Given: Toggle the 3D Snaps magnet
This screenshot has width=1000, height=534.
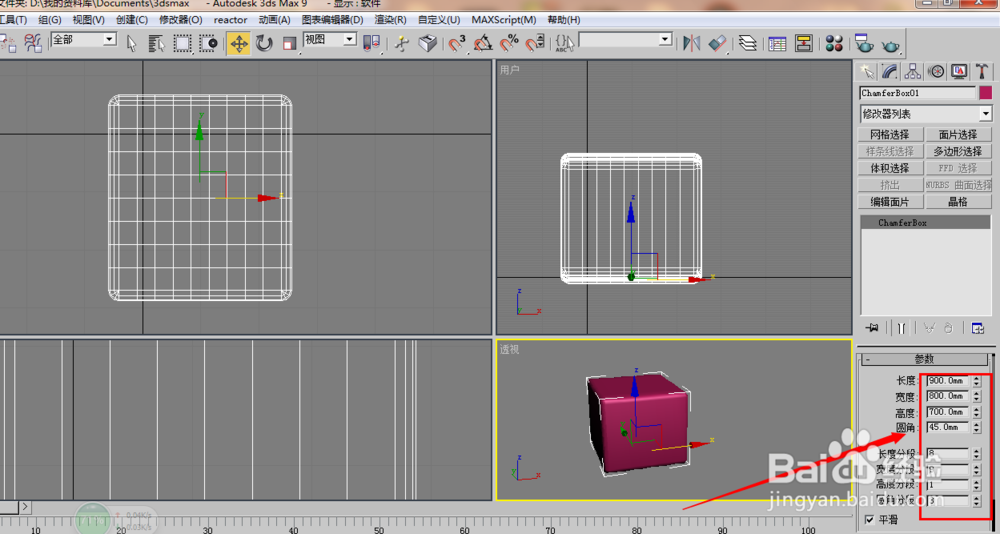Looking at the screenshot, I should (x=457, y=43).
